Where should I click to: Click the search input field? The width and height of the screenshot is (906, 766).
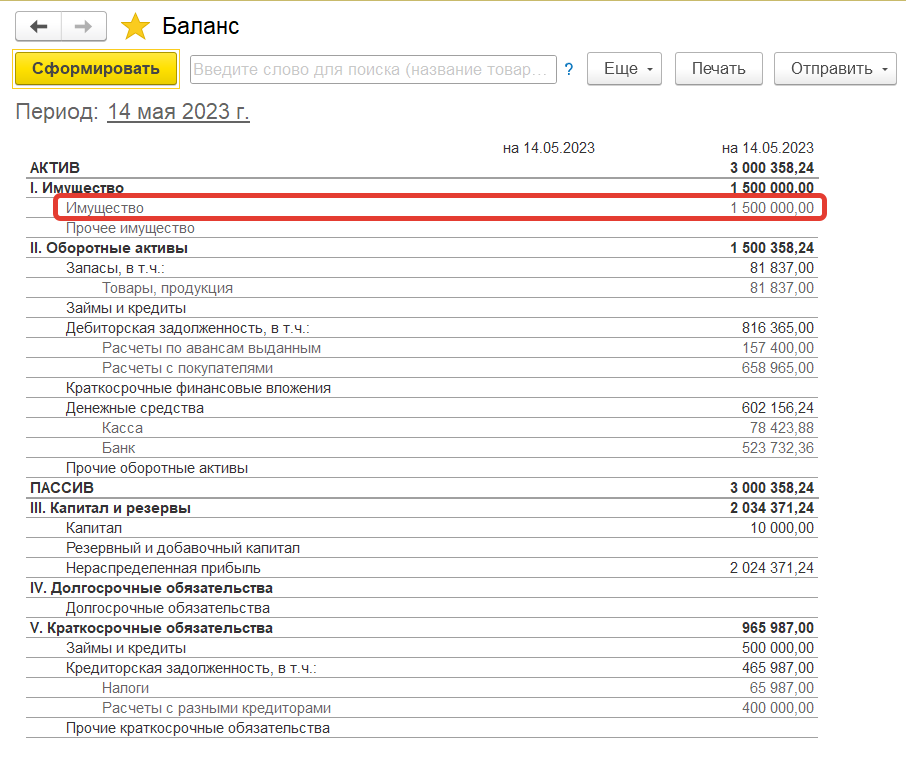coord(372,69)
